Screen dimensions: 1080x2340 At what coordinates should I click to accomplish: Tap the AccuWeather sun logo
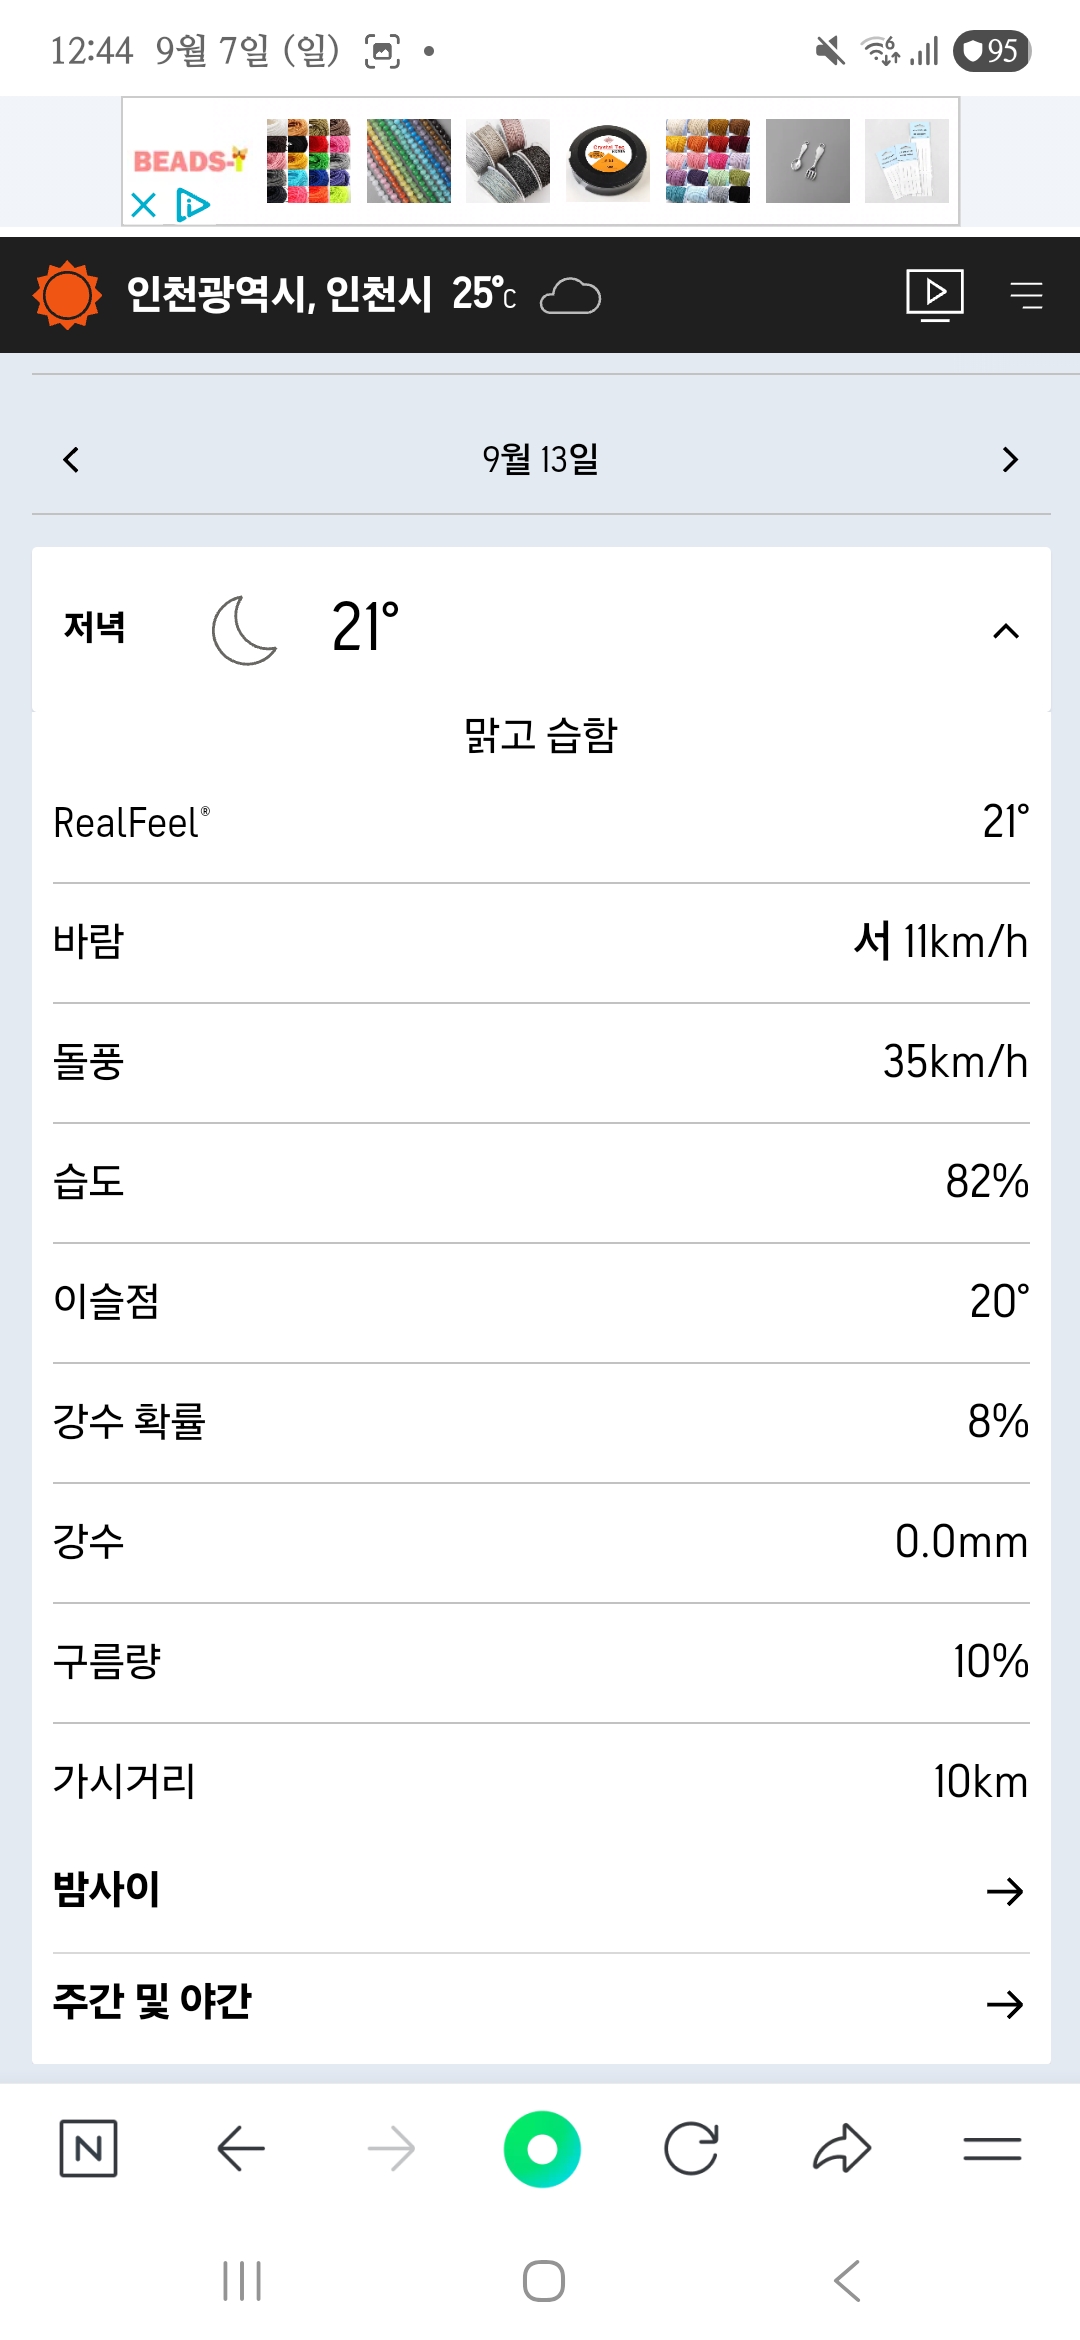point(67,295)
